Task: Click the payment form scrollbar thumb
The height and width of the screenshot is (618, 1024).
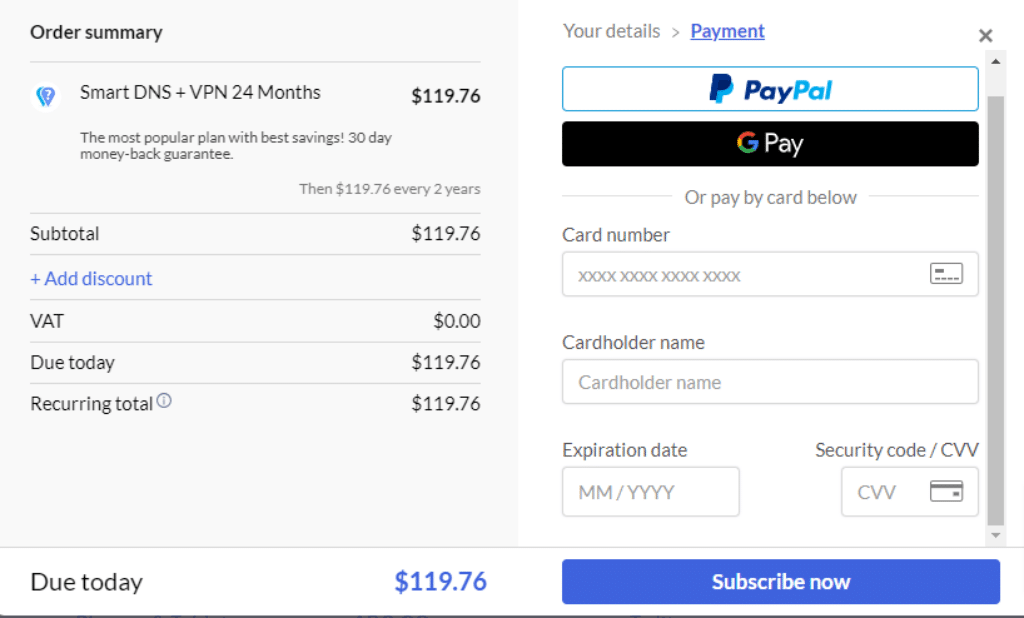Action: [996, 310]
